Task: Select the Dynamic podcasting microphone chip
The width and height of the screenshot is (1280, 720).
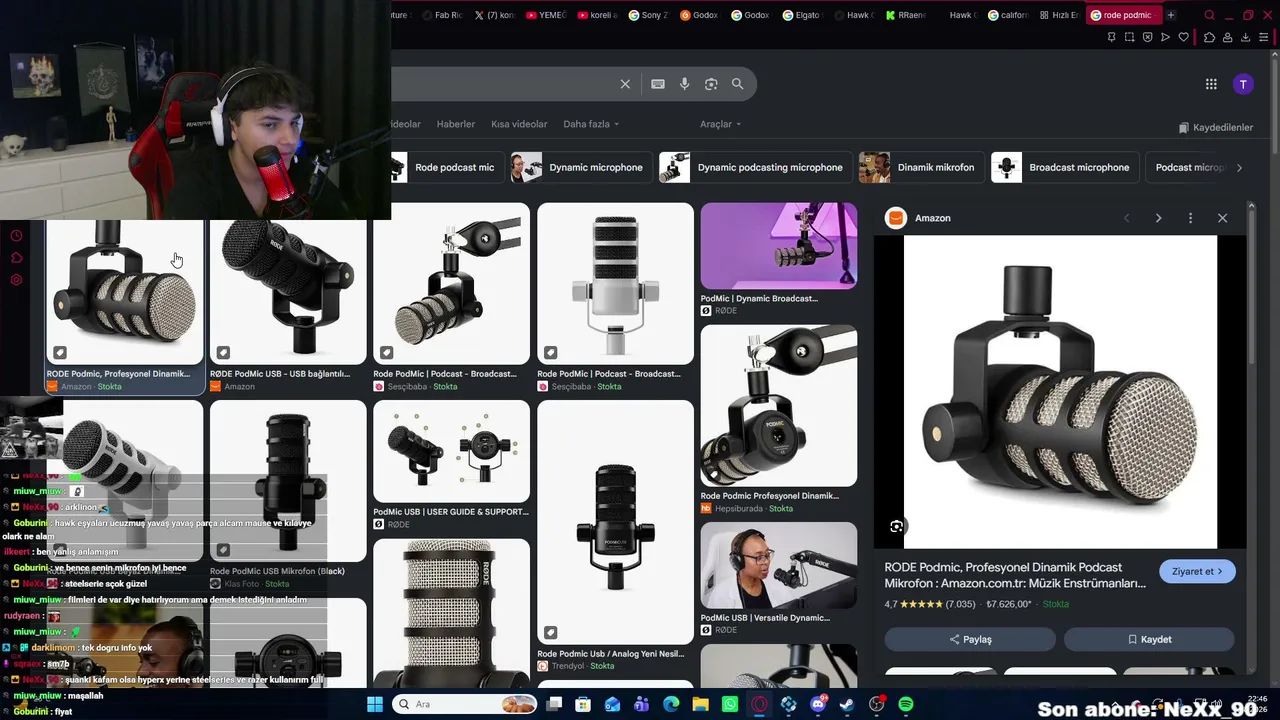Action: (x=756, y=167)
